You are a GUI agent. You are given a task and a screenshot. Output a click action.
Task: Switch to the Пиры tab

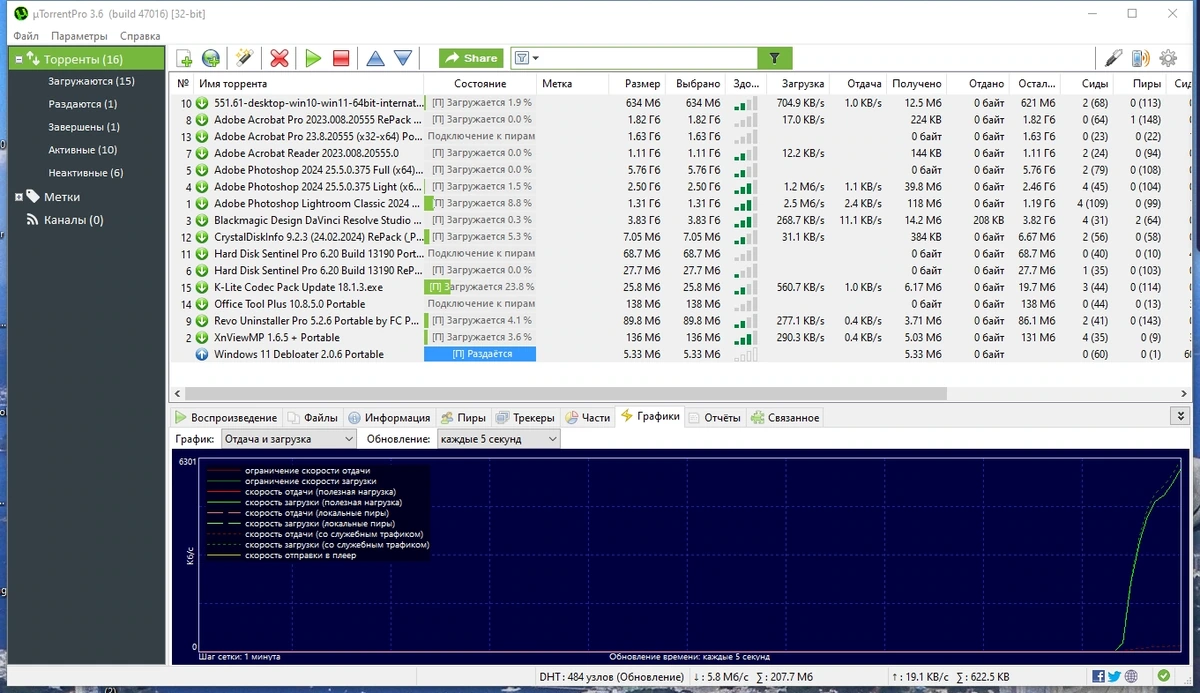(x=462, y=417)
